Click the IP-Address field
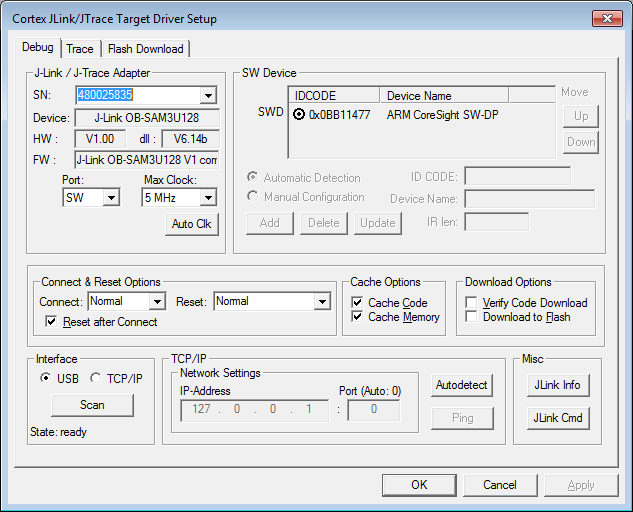 [x=254, y=411]
